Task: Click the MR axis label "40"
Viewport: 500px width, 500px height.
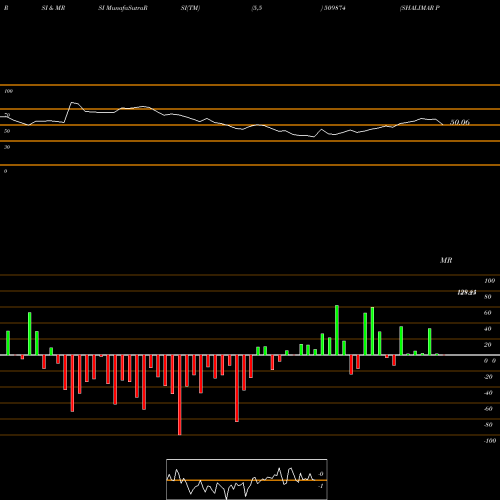Action: click(x=488, y=329)
